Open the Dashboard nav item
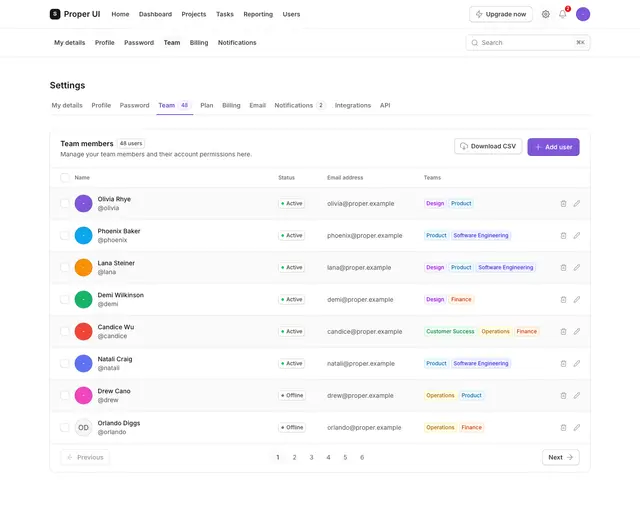 155,14
